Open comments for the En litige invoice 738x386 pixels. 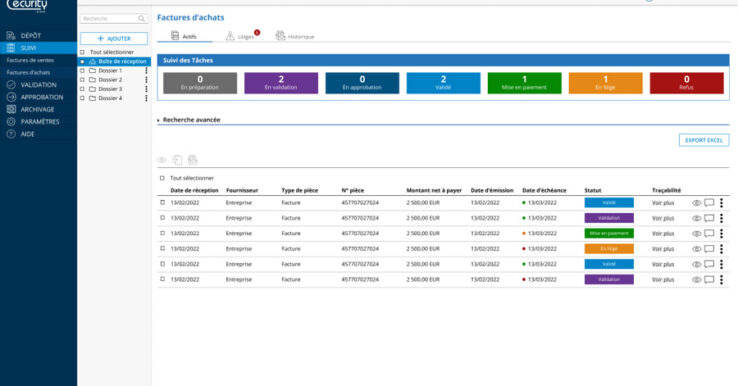(709, 249)
